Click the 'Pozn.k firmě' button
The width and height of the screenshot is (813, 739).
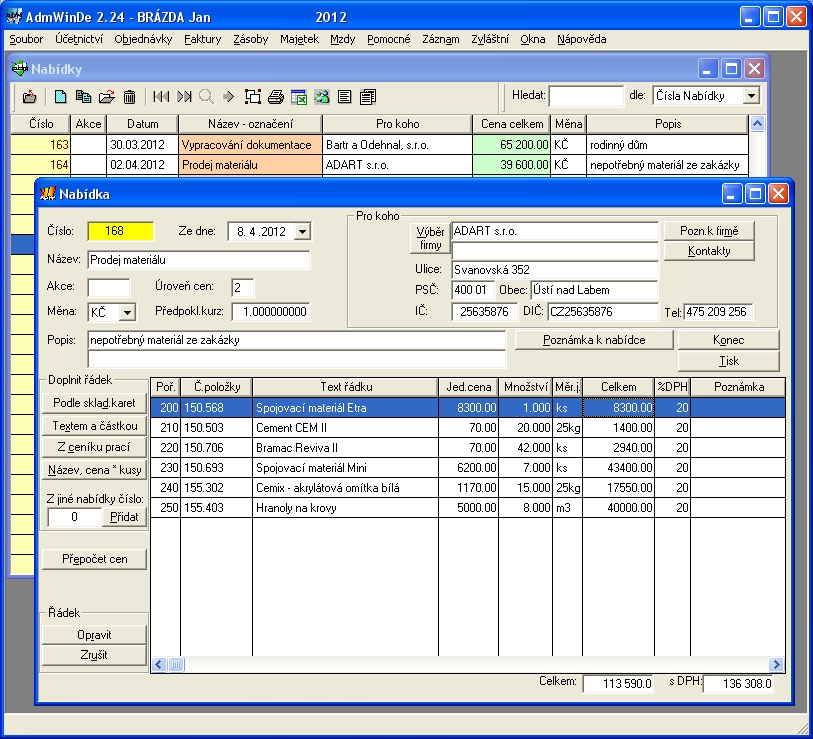pos(709,231)
